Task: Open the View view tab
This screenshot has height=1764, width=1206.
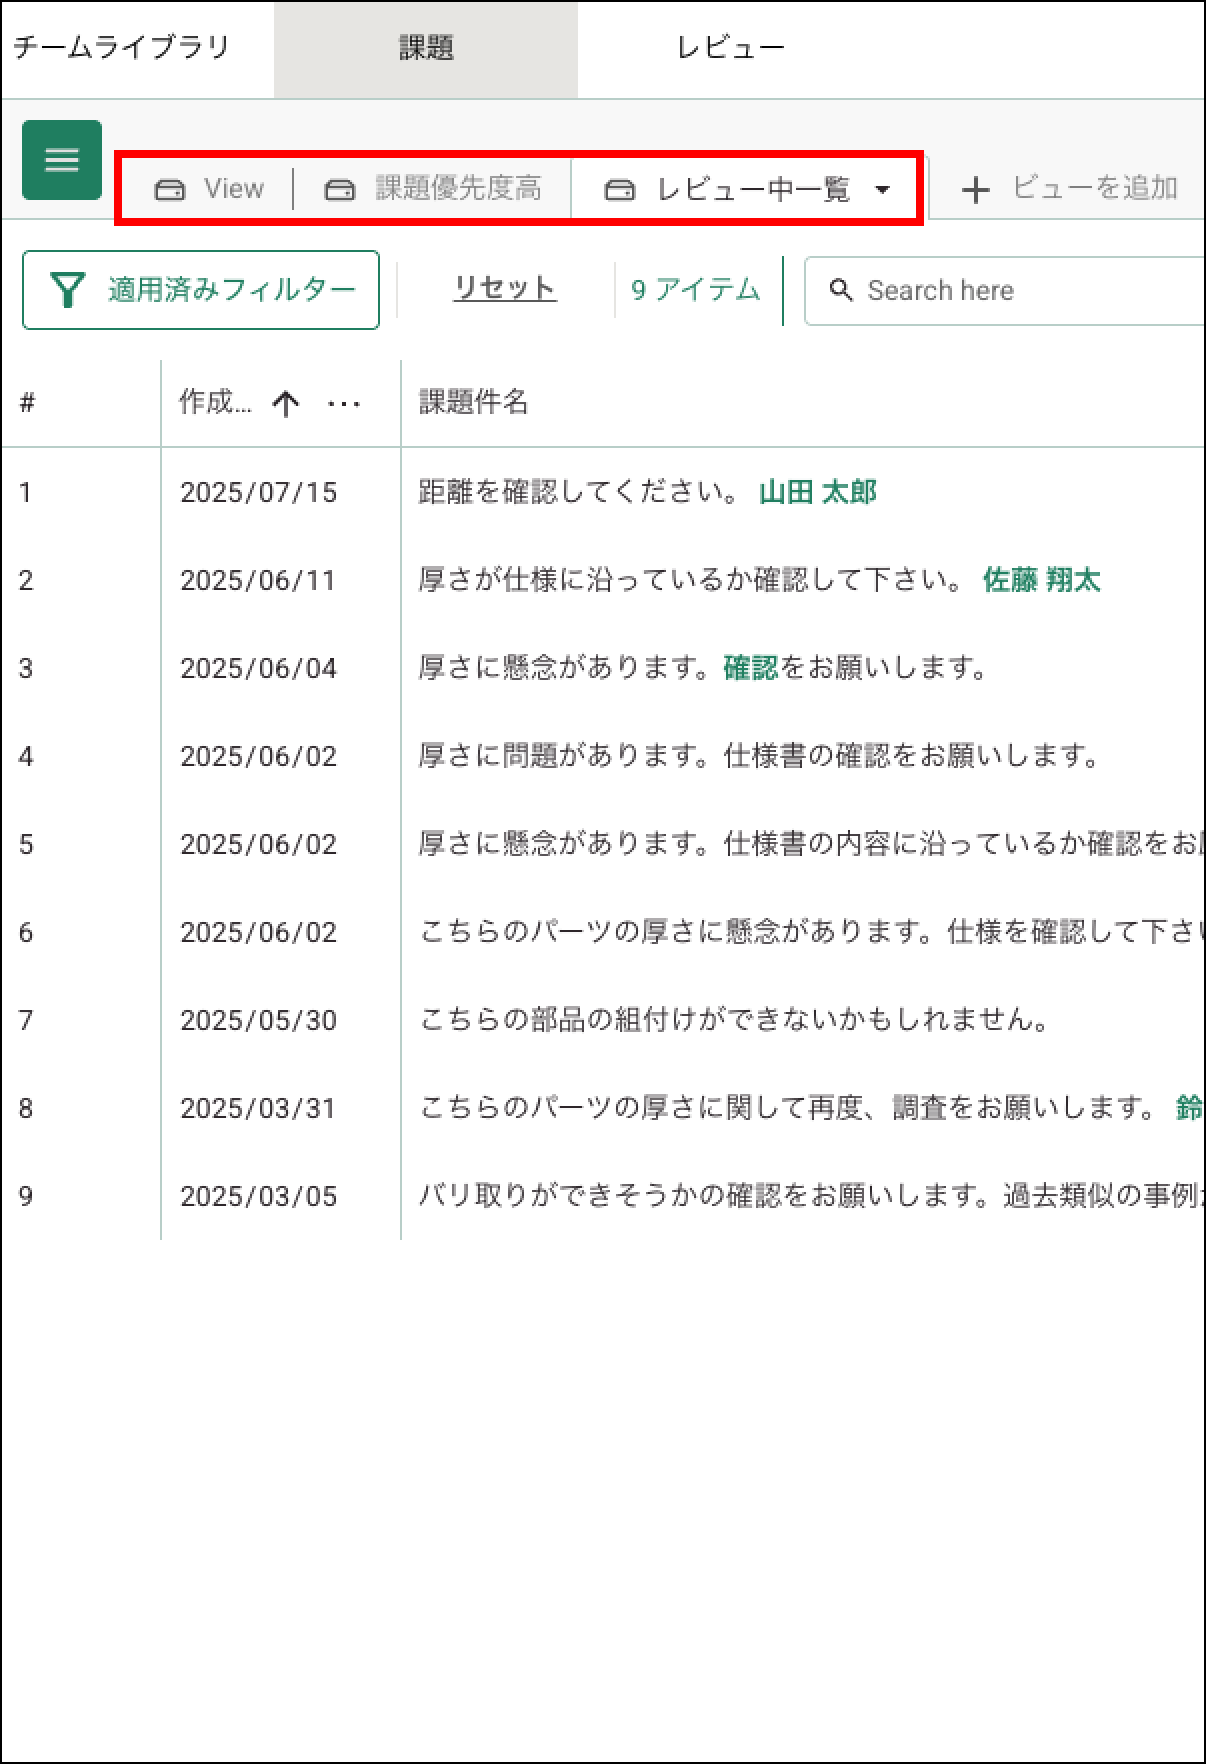Action: coord(210,189)
